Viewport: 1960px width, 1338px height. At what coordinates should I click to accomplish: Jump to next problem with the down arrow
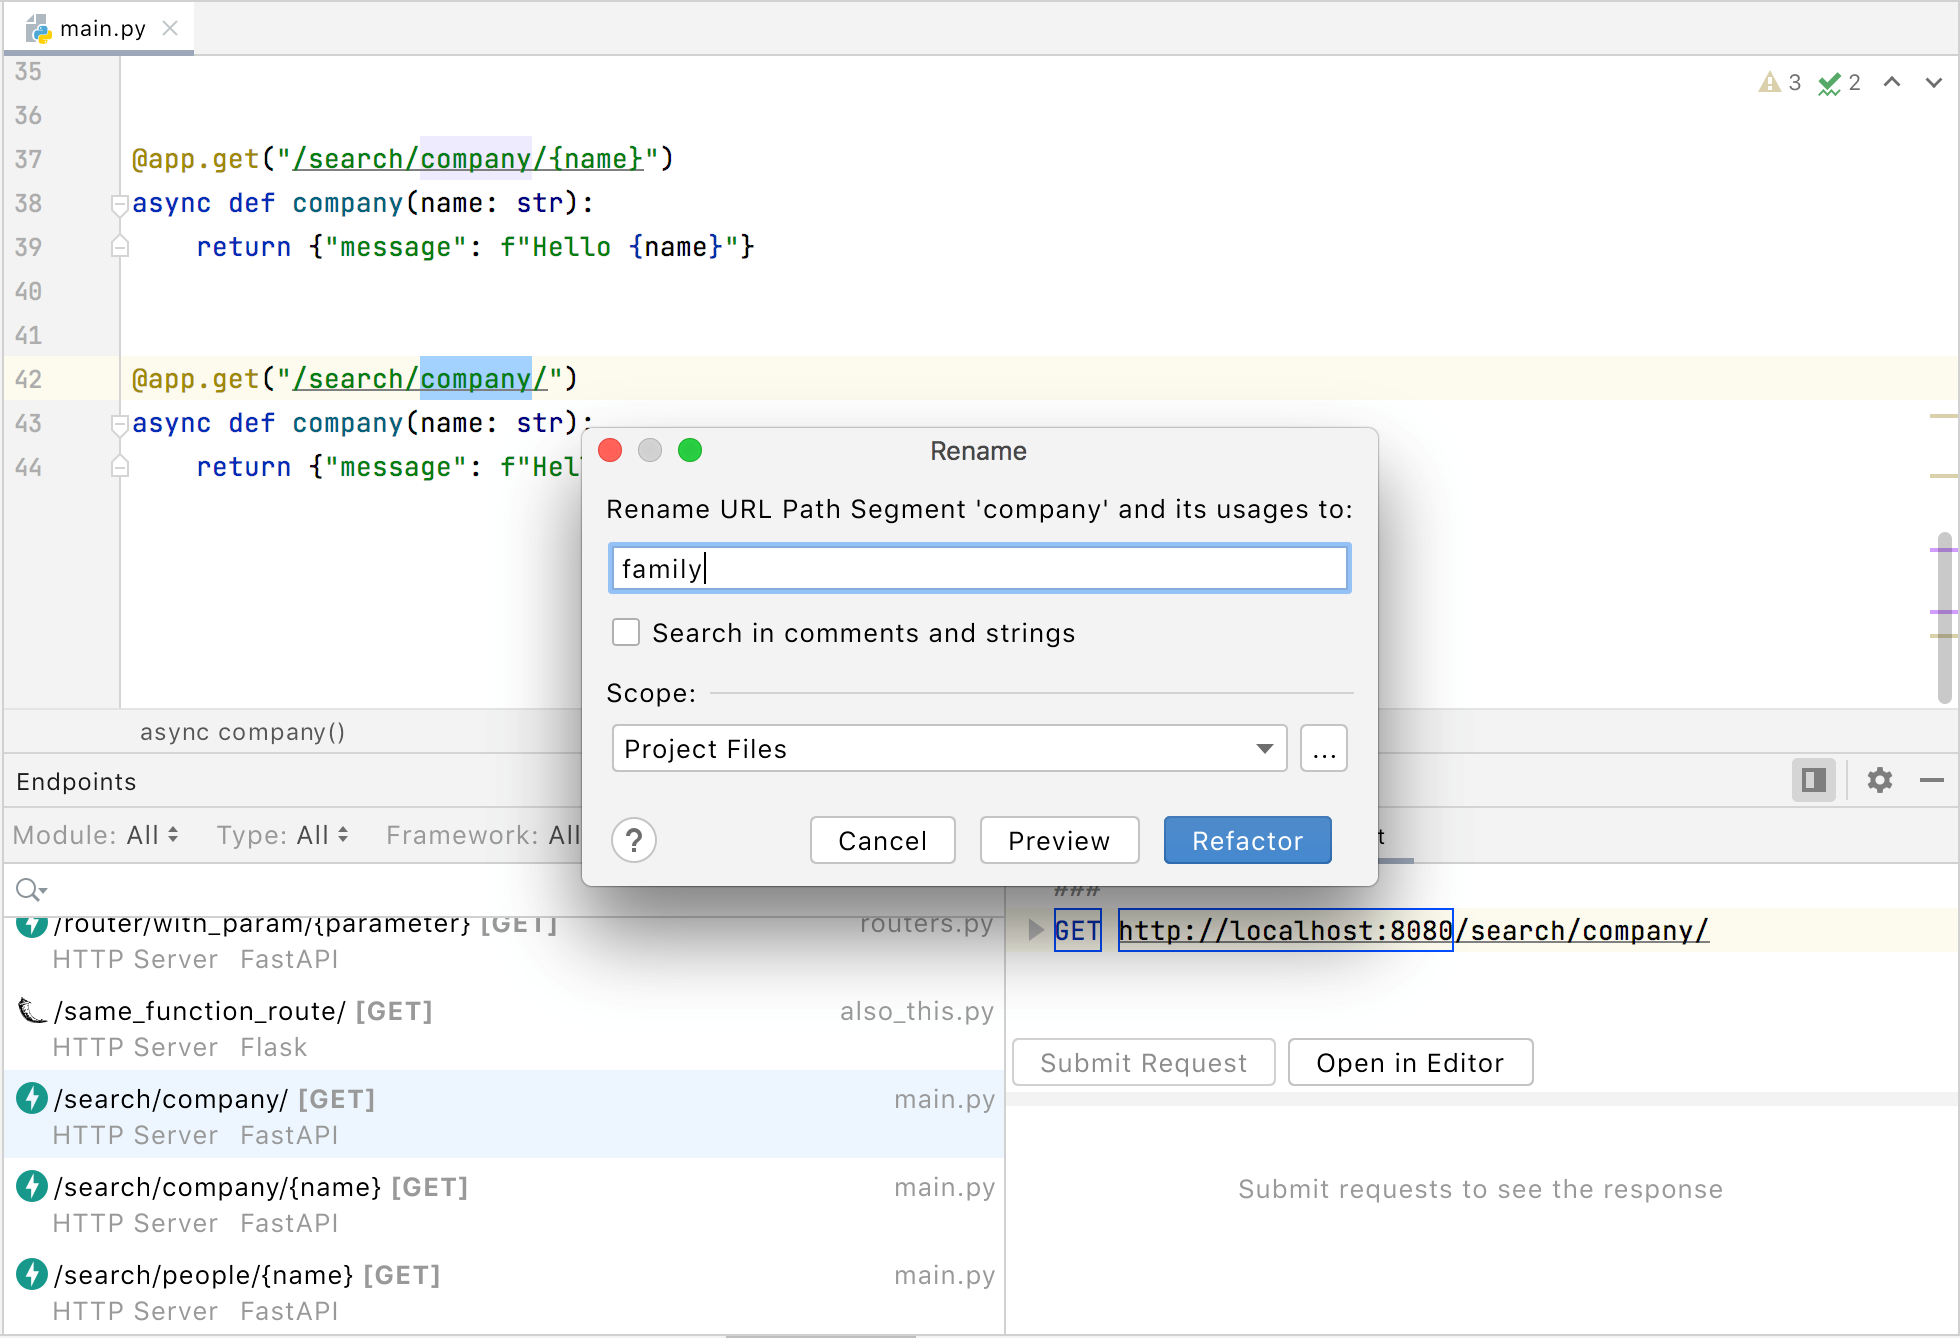click(1934, 83)
